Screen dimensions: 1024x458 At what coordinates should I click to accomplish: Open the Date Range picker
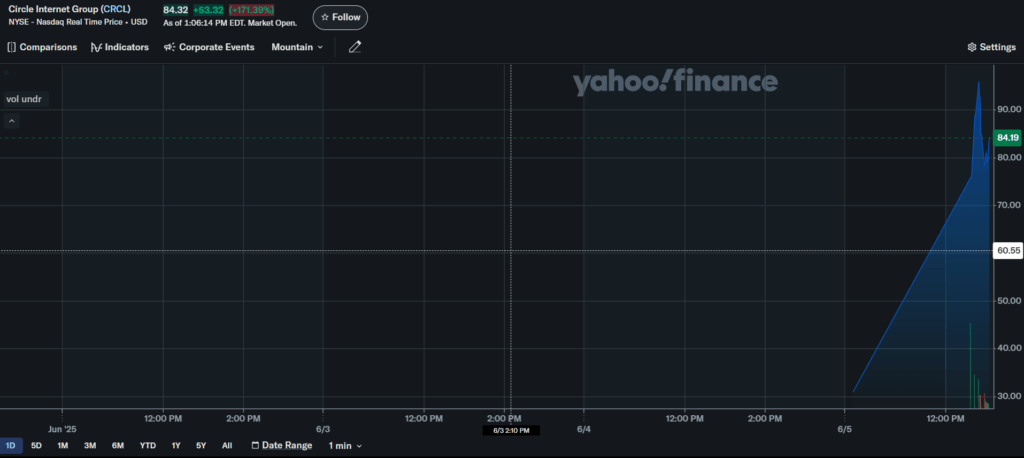coord(282,446)
